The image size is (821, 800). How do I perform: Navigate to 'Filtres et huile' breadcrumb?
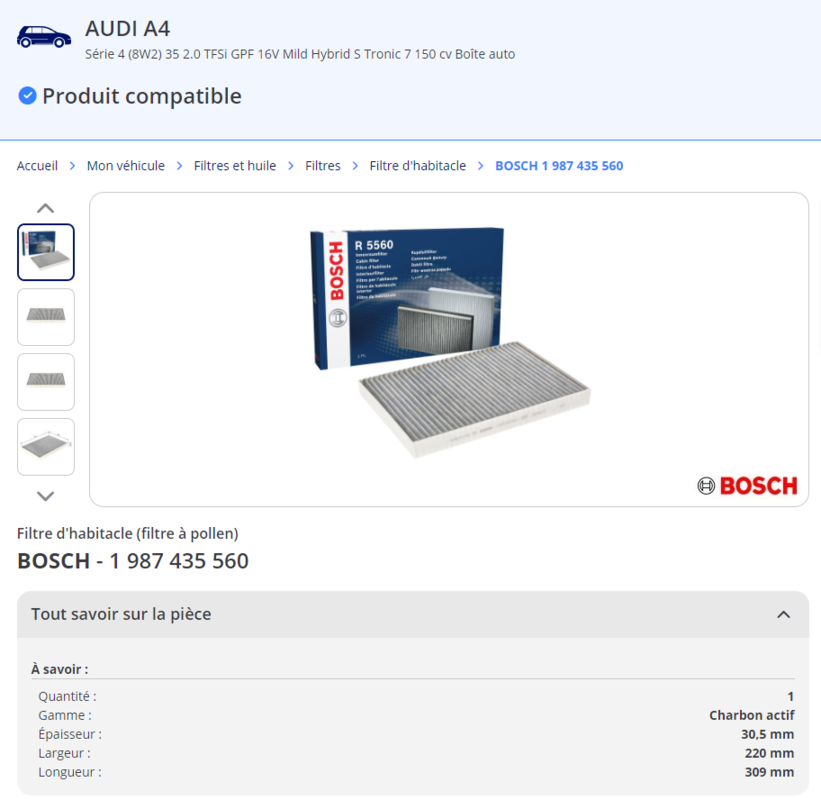coord(235,166)
